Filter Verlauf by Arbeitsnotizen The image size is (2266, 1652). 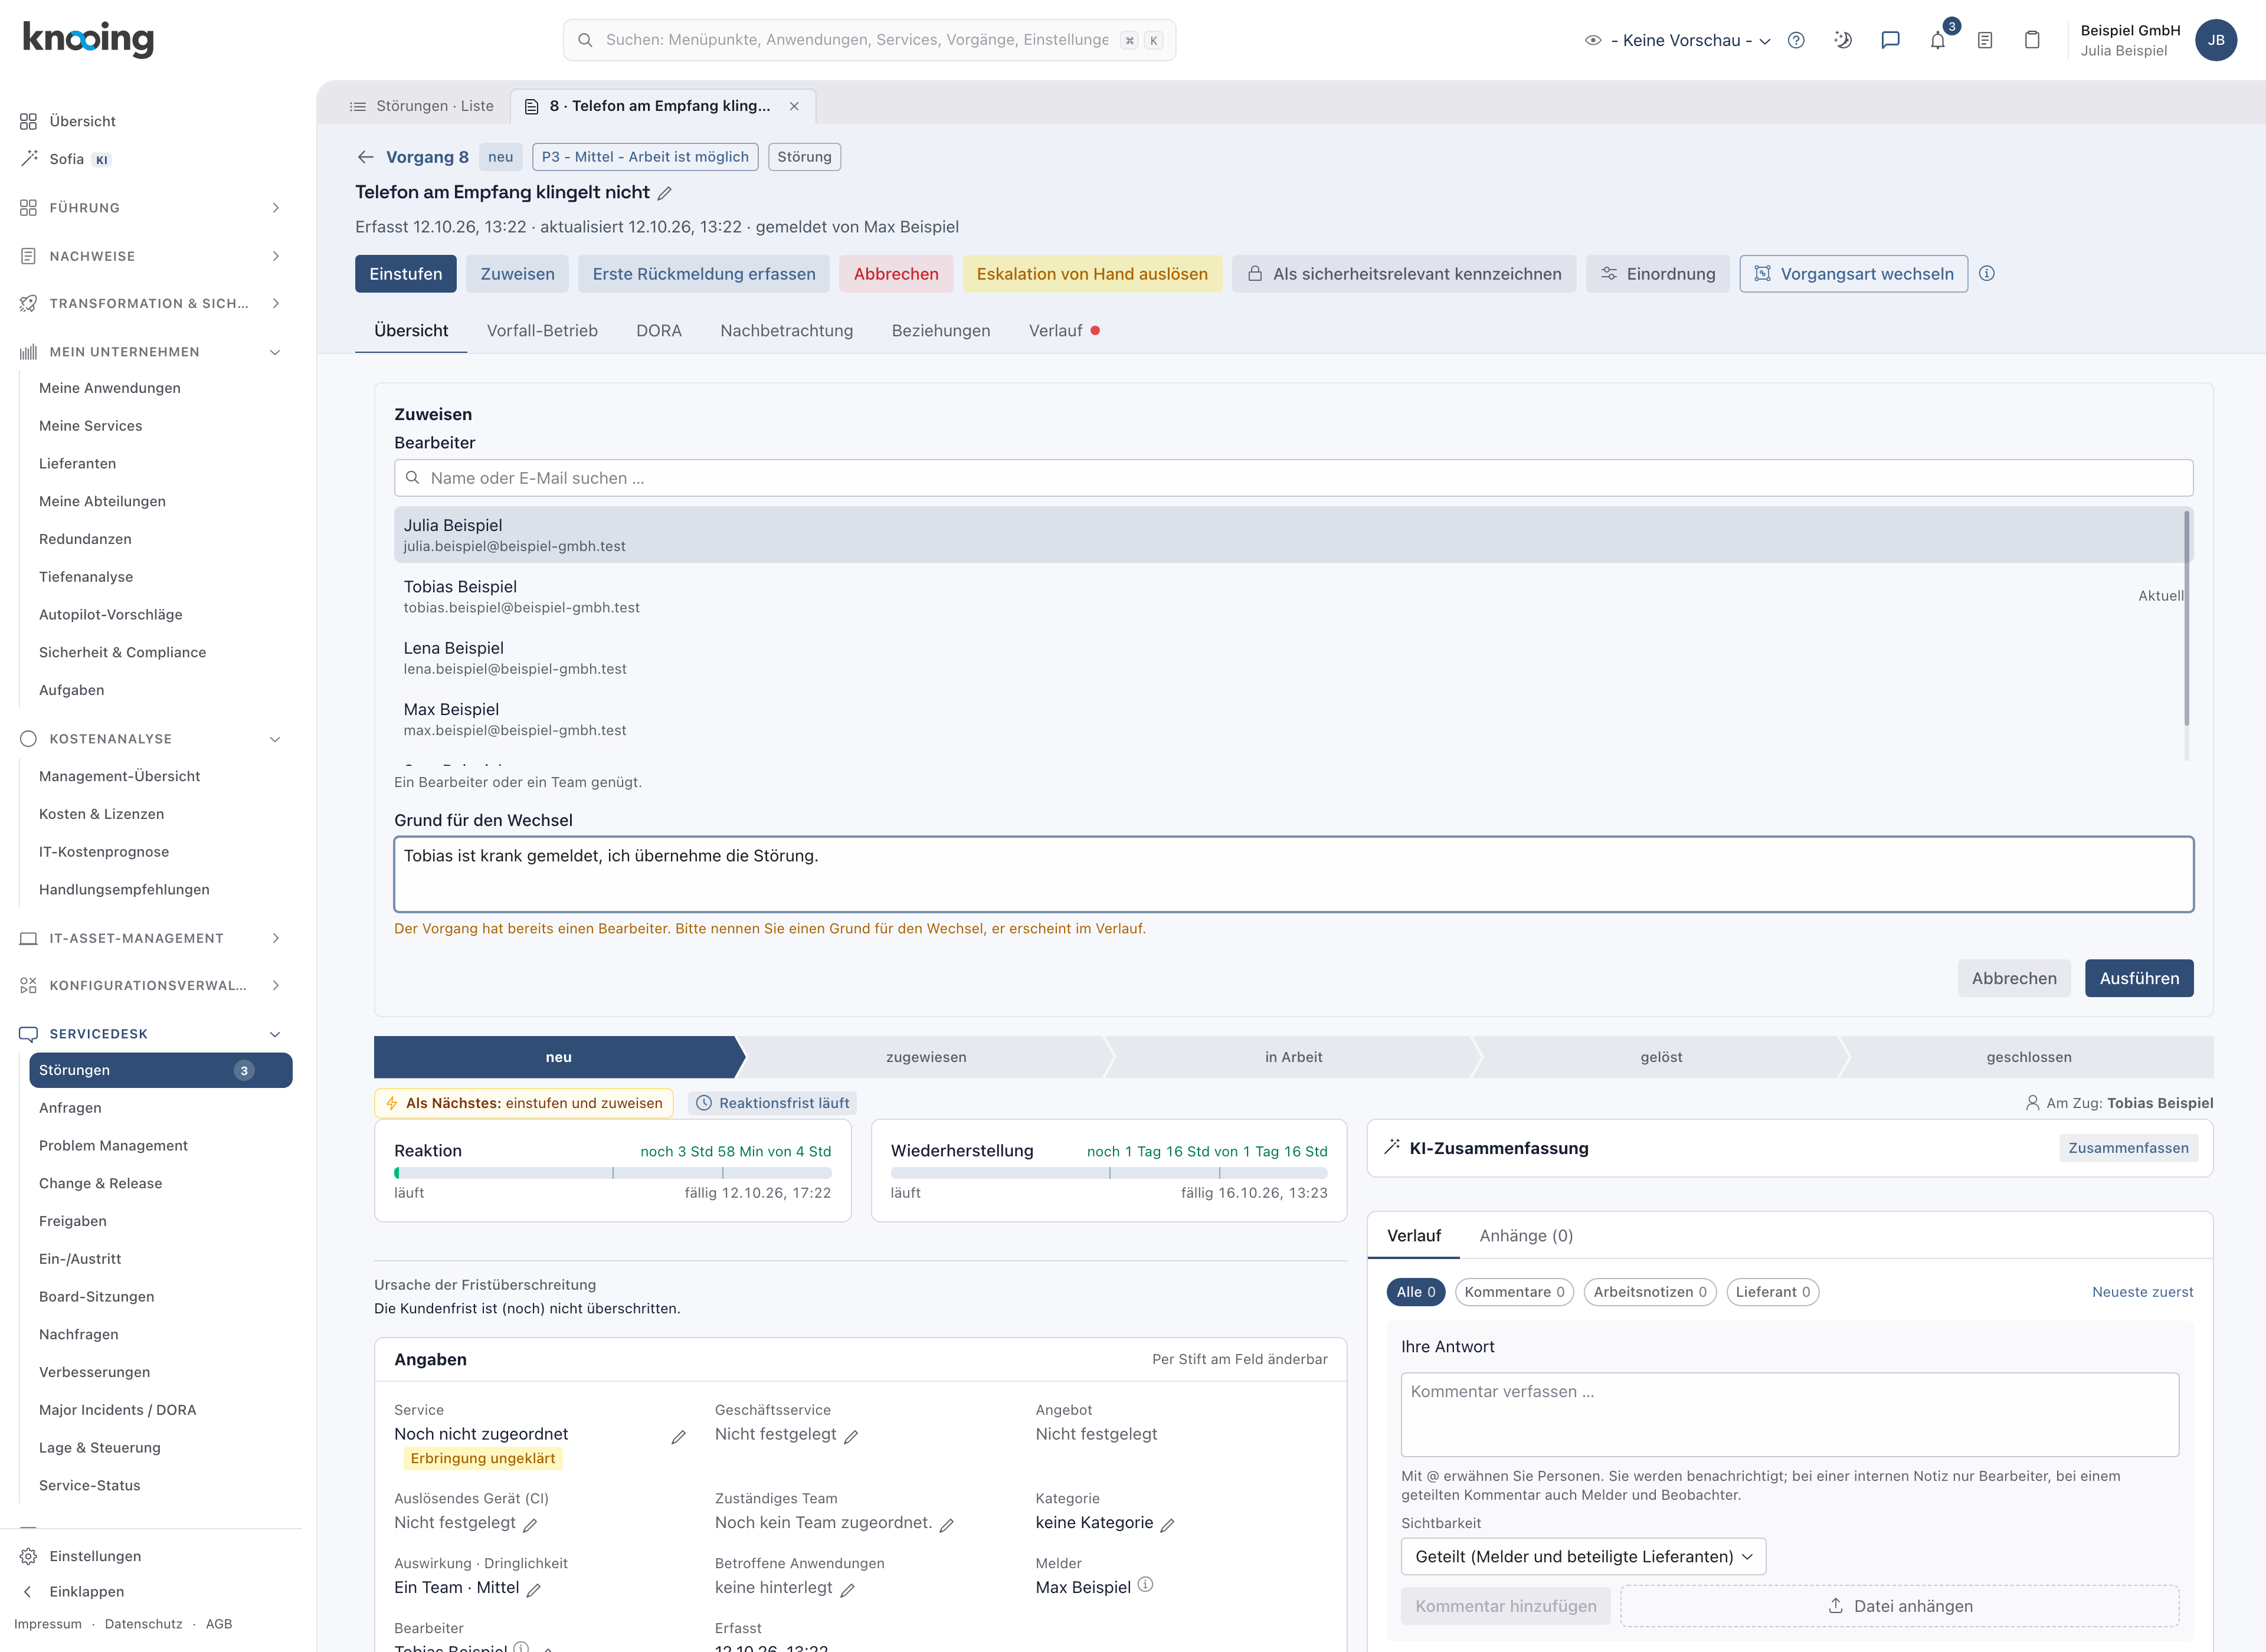pyautogui.click(x=1650, y=1292)
